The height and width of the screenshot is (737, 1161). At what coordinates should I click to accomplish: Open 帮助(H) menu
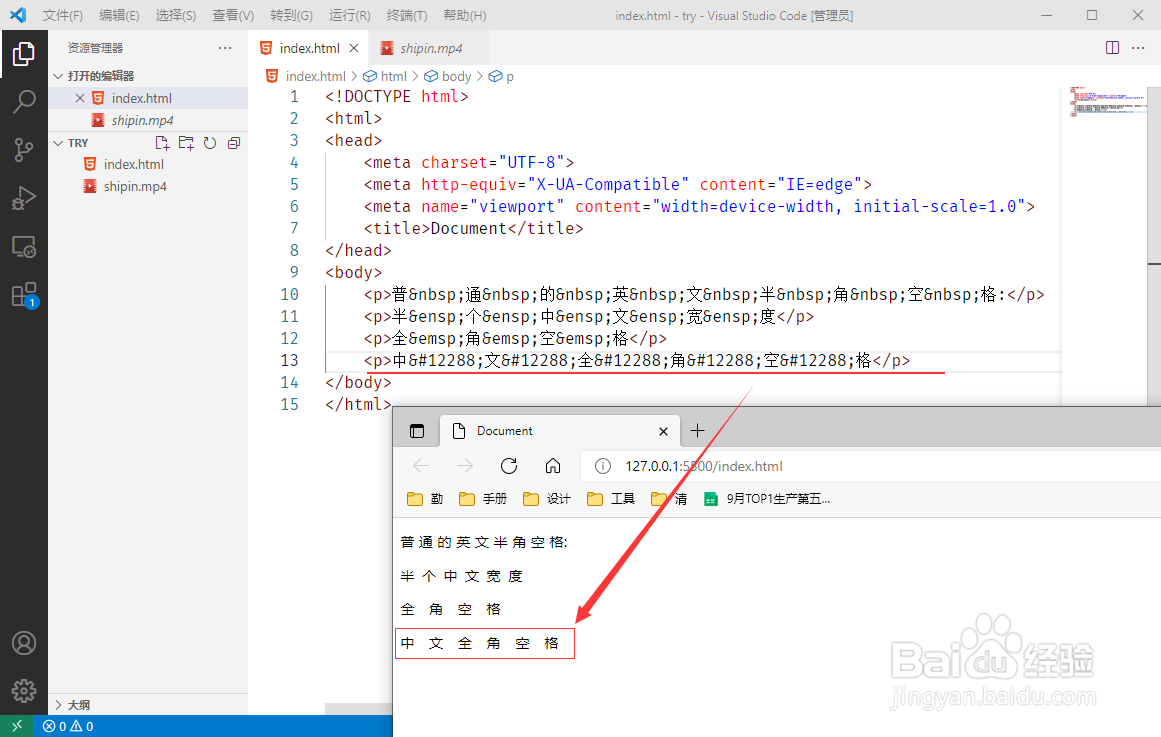464,16
